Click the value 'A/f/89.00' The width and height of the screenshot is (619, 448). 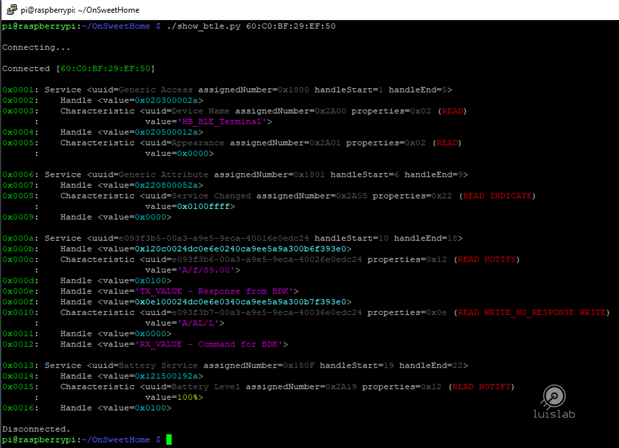[206, 270]
